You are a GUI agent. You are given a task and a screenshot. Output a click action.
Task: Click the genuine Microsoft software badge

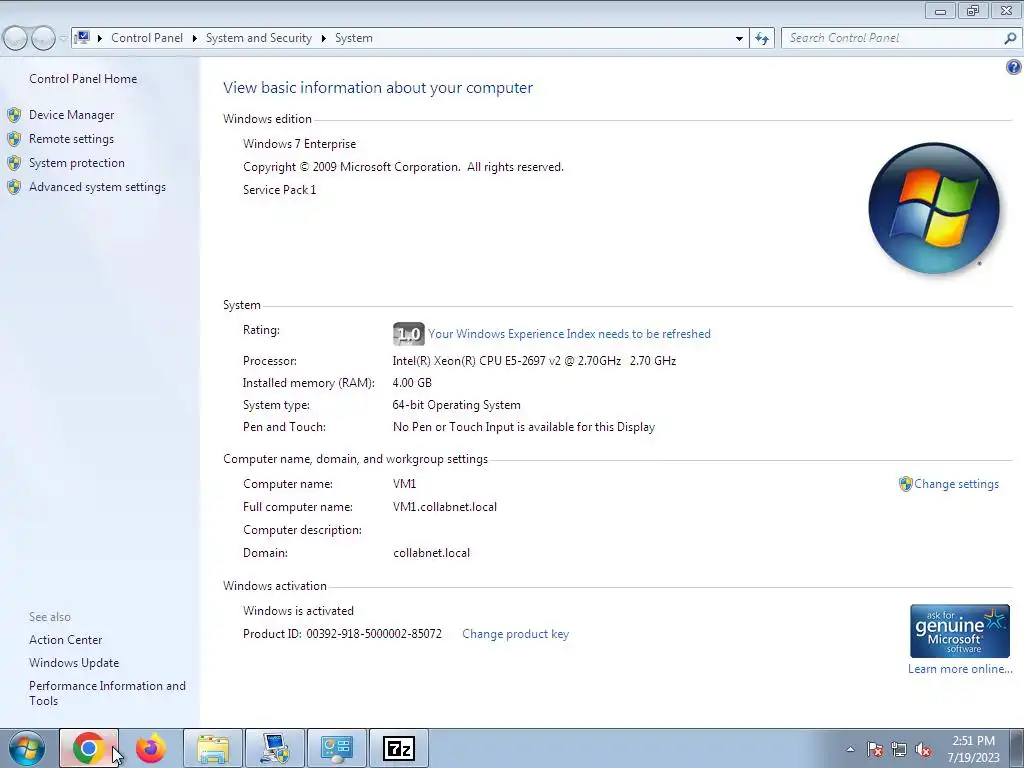tap(959, 631)
